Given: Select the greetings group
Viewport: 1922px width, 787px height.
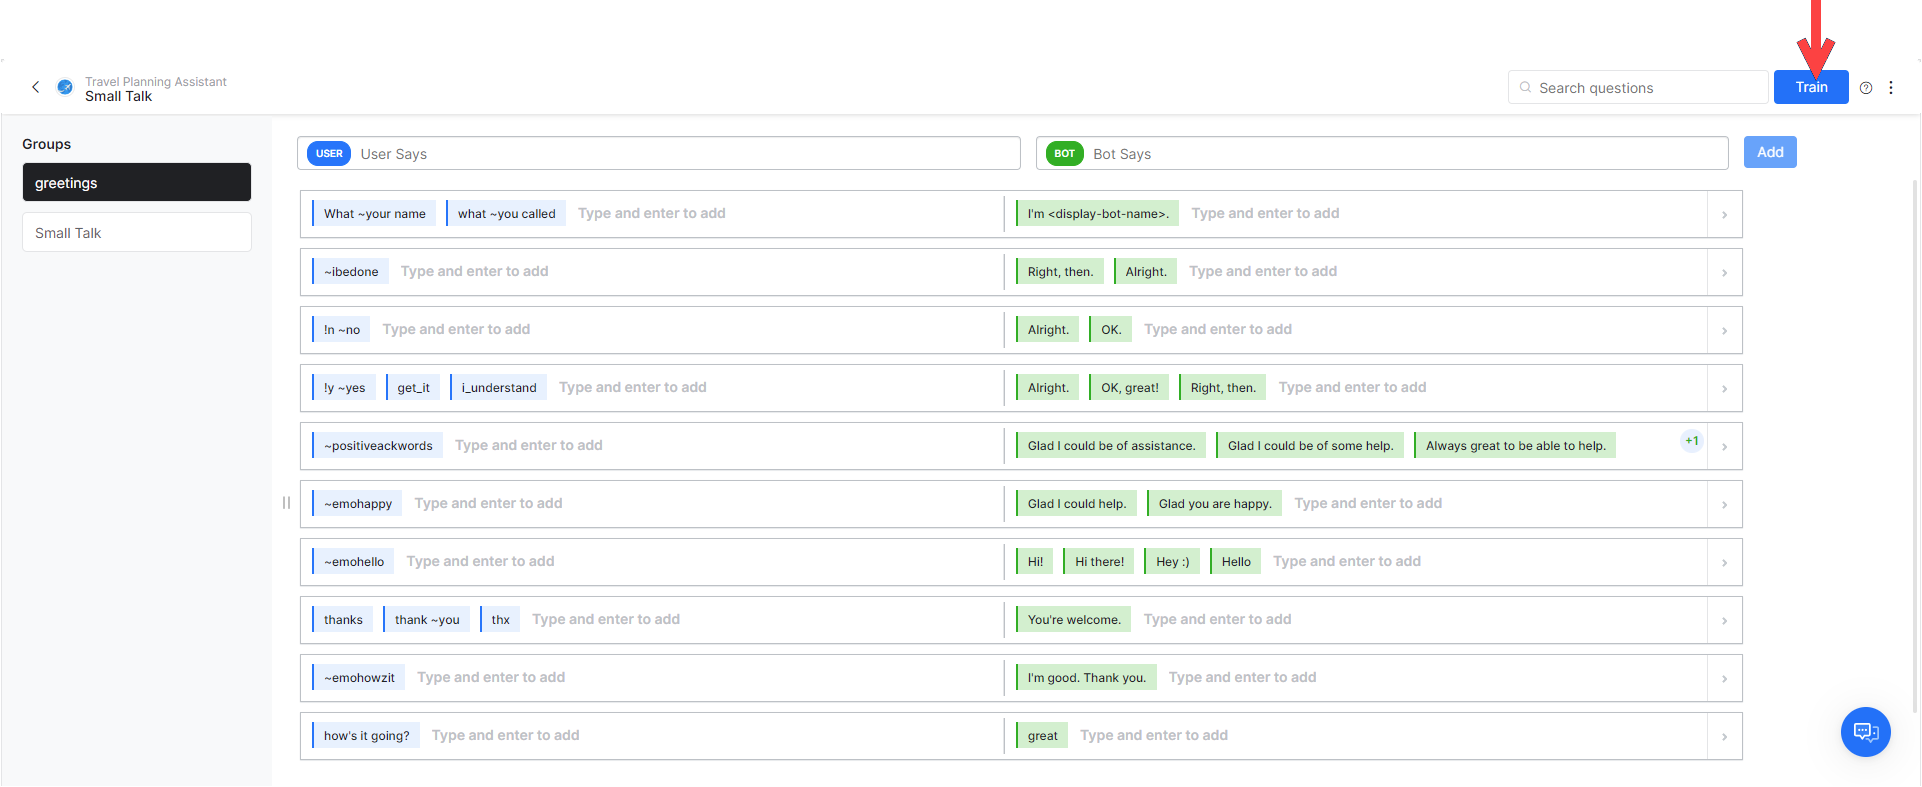Looking at the screenshot, I should pyautogui.click(x=137, y=183).
